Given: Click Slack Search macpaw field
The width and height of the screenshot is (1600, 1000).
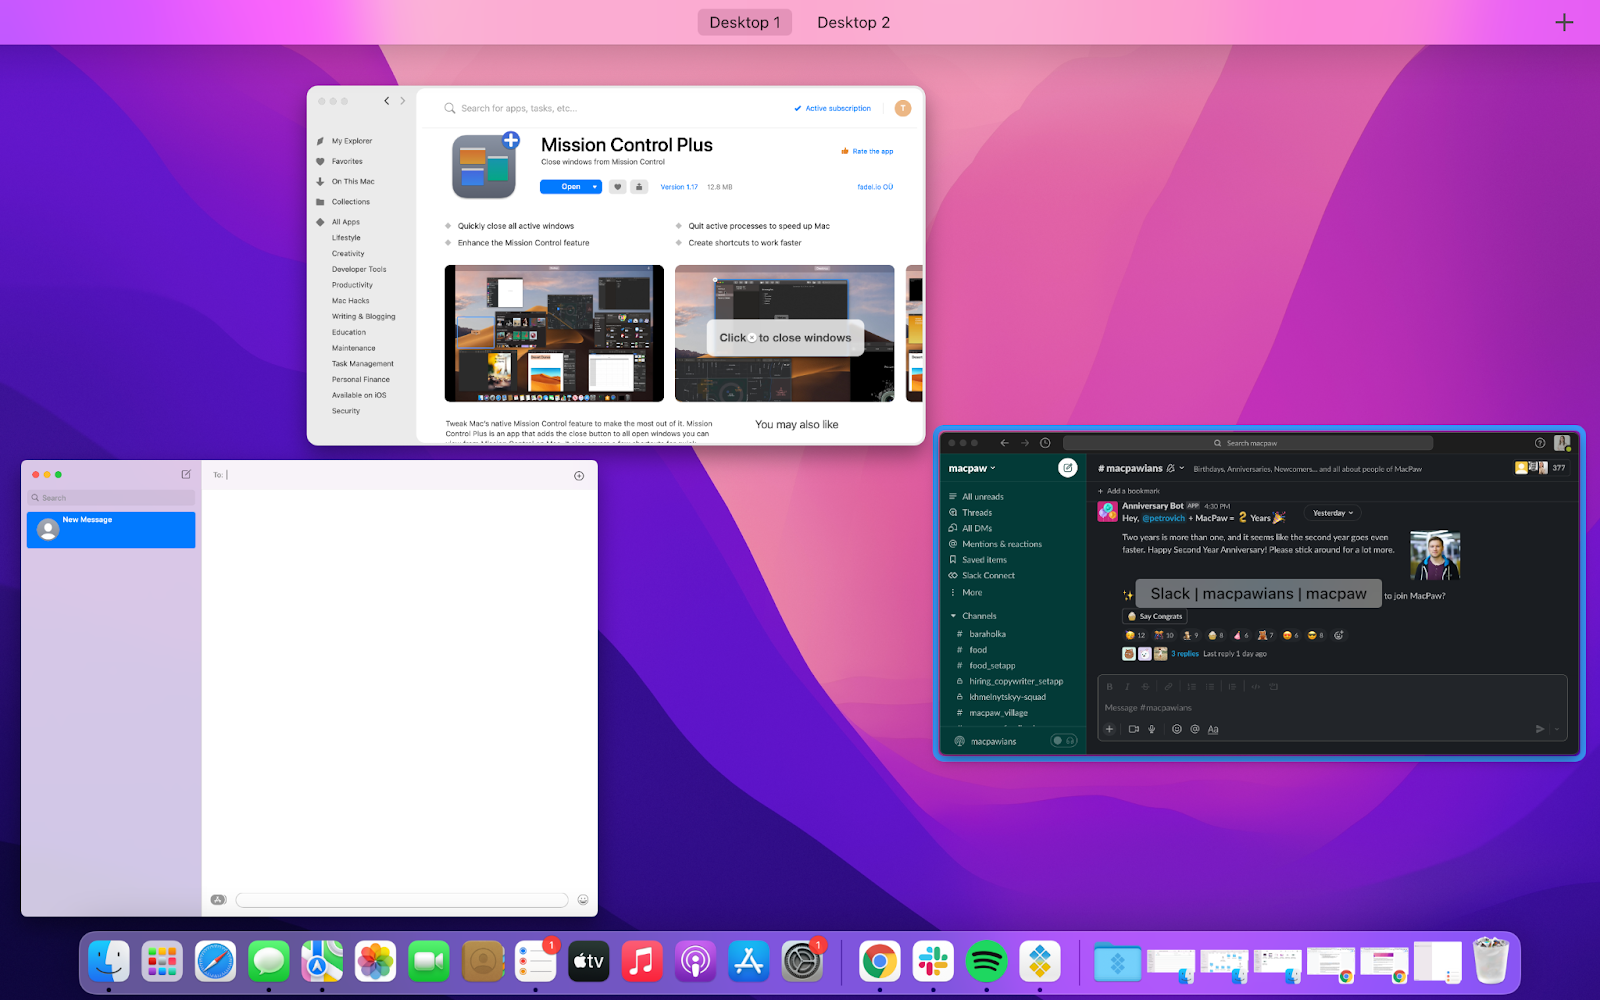Looking at the screenshot, I should pos(1248,443).
